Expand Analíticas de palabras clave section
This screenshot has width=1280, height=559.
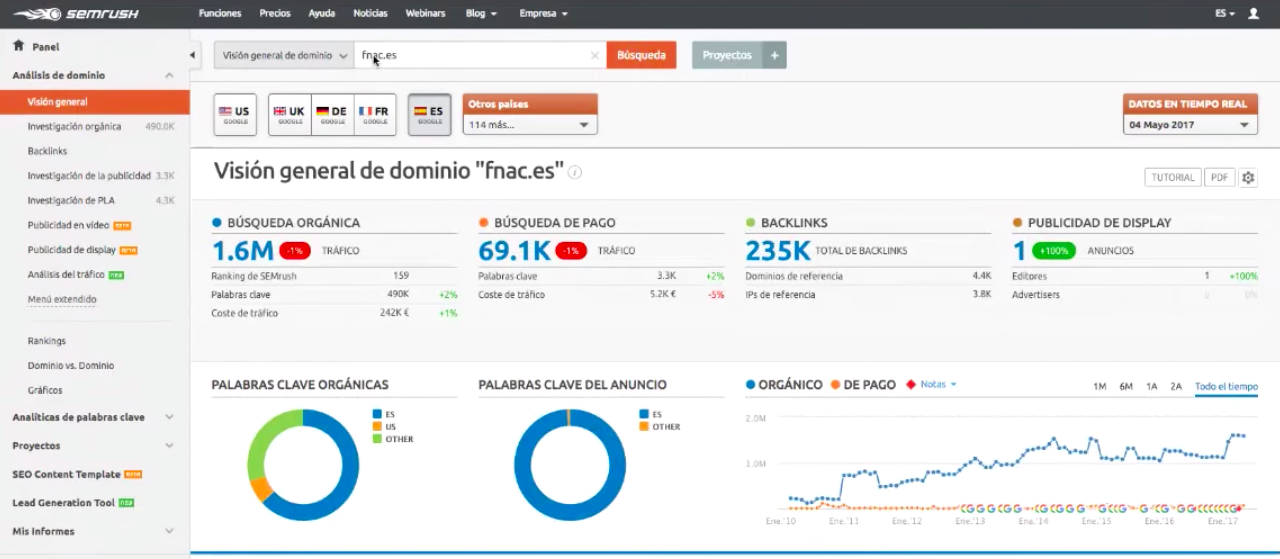pos(169,417)
